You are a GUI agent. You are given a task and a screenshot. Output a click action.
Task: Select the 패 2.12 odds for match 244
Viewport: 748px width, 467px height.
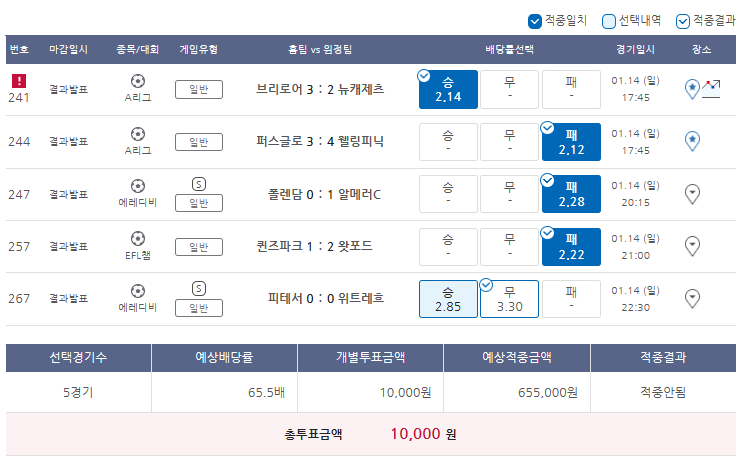coord(571,142)
